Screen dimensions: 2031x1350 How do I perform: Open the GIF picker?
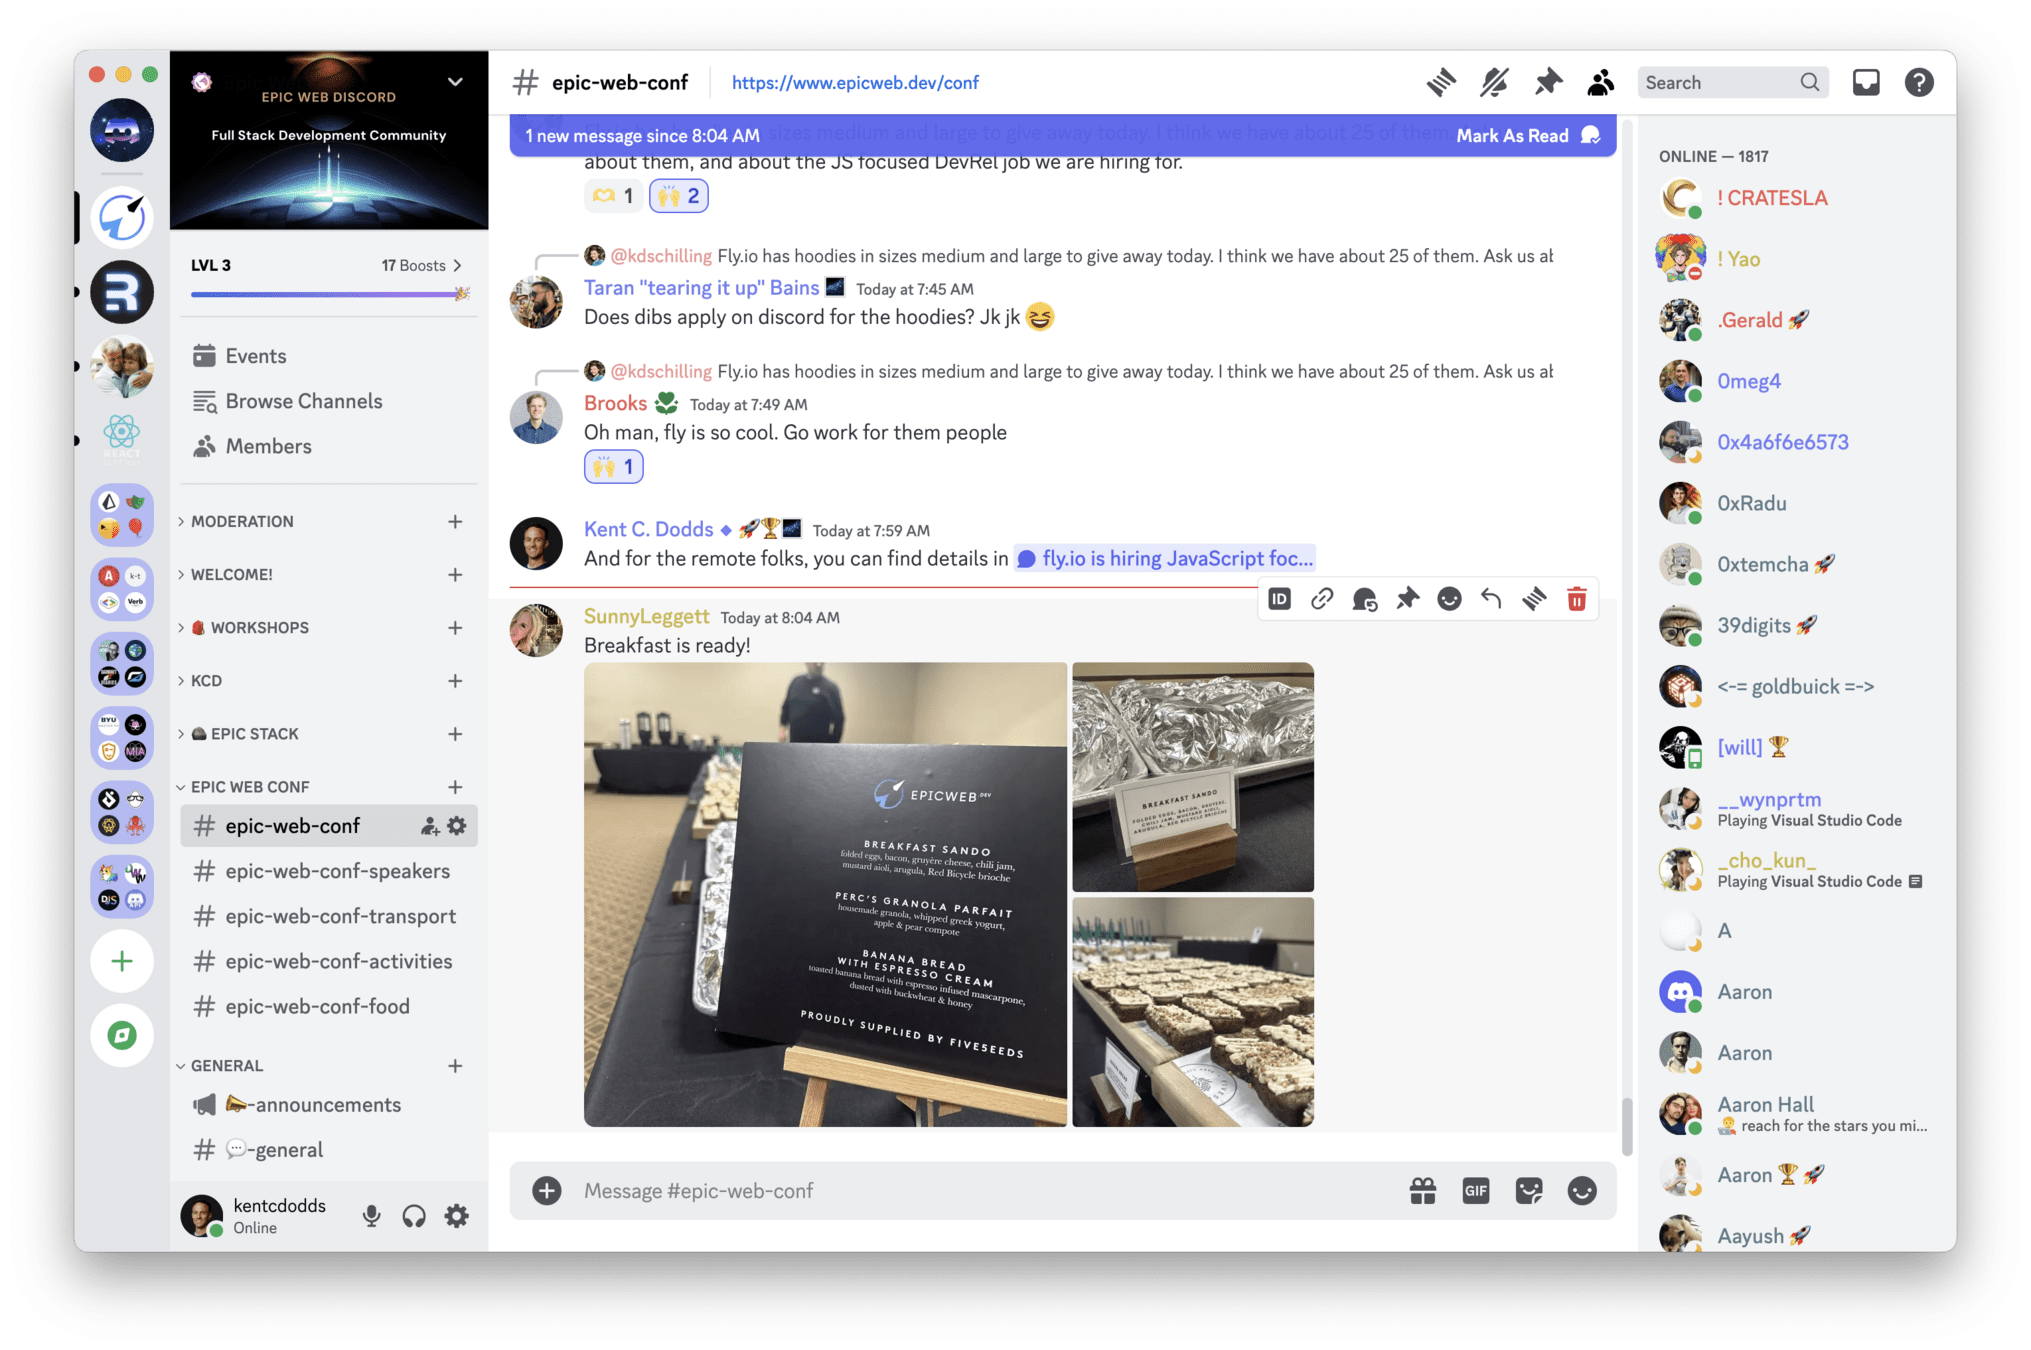[1475, 1190]
